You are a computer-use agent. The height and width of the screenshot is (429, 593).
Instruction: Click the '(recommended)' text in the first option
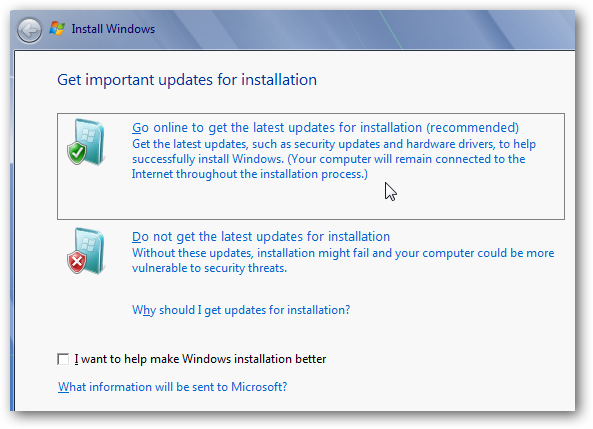[x=472, y=128]
